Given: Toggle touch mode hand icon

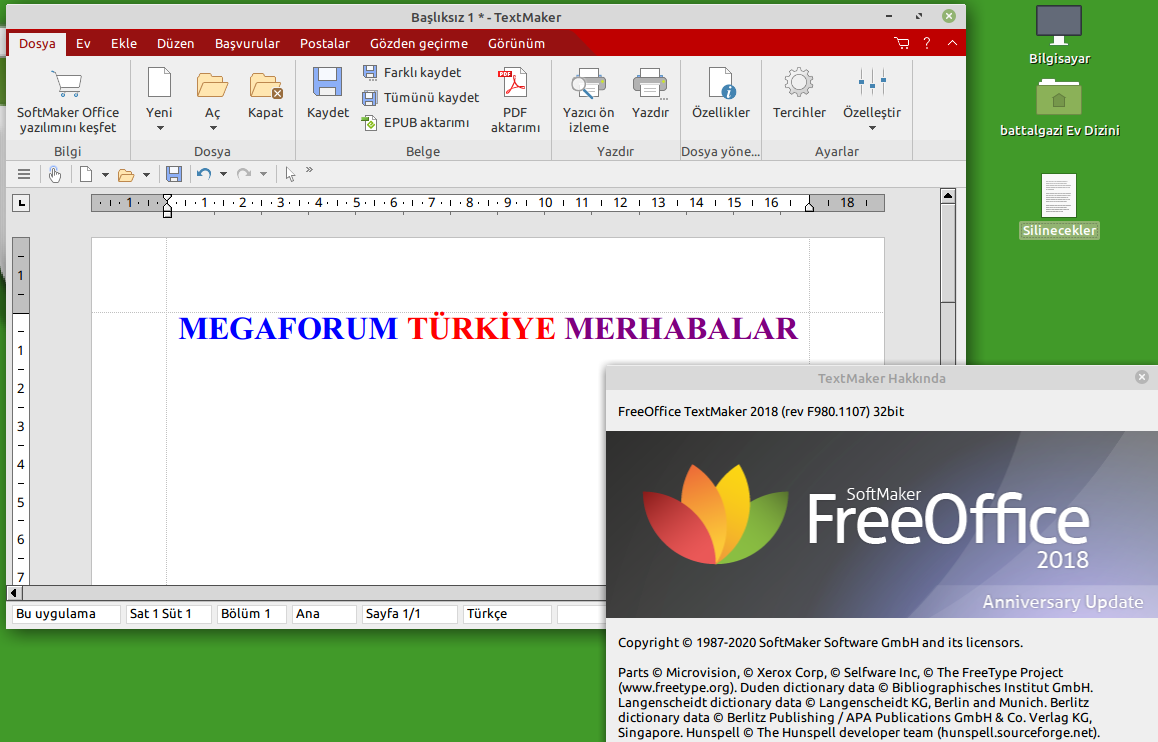Looking at the screenshot, I should (55, 174).
